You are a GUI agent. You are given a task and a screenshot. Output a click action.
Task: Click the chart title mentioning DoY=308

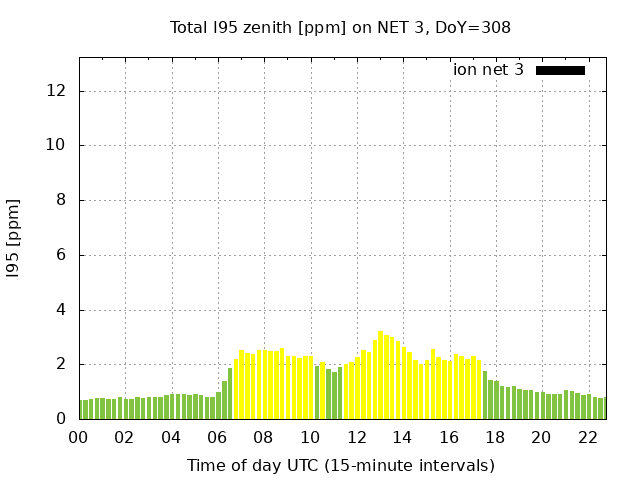tap(340, 27)
